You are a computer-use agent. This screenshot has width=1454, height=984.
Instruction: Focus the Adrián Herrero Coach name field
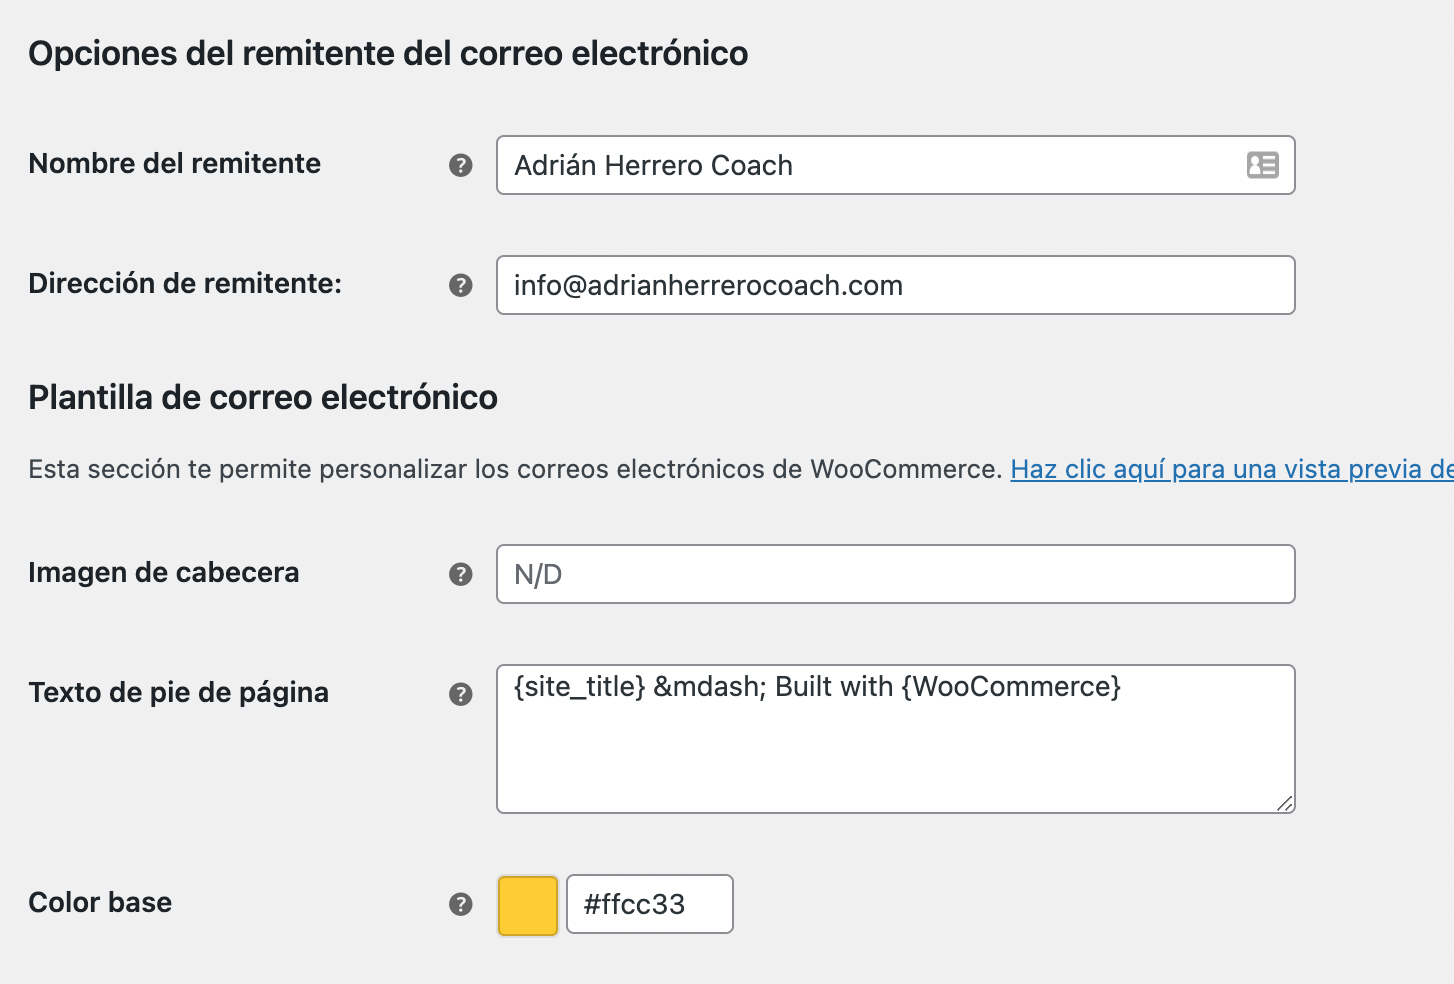tap(896, 165)
